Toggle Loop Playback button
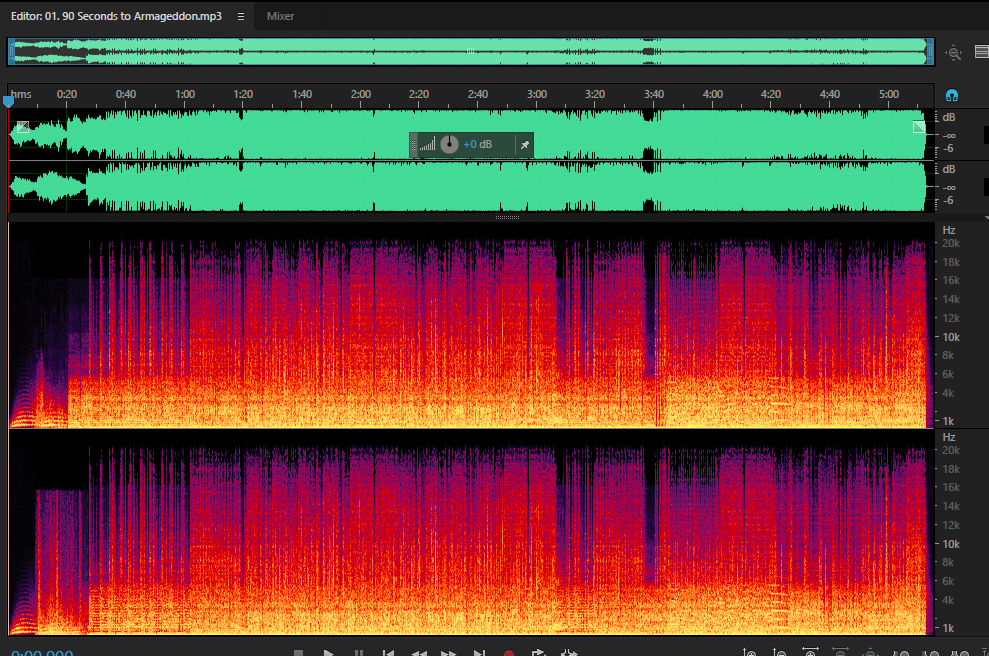 coord(539,653)
